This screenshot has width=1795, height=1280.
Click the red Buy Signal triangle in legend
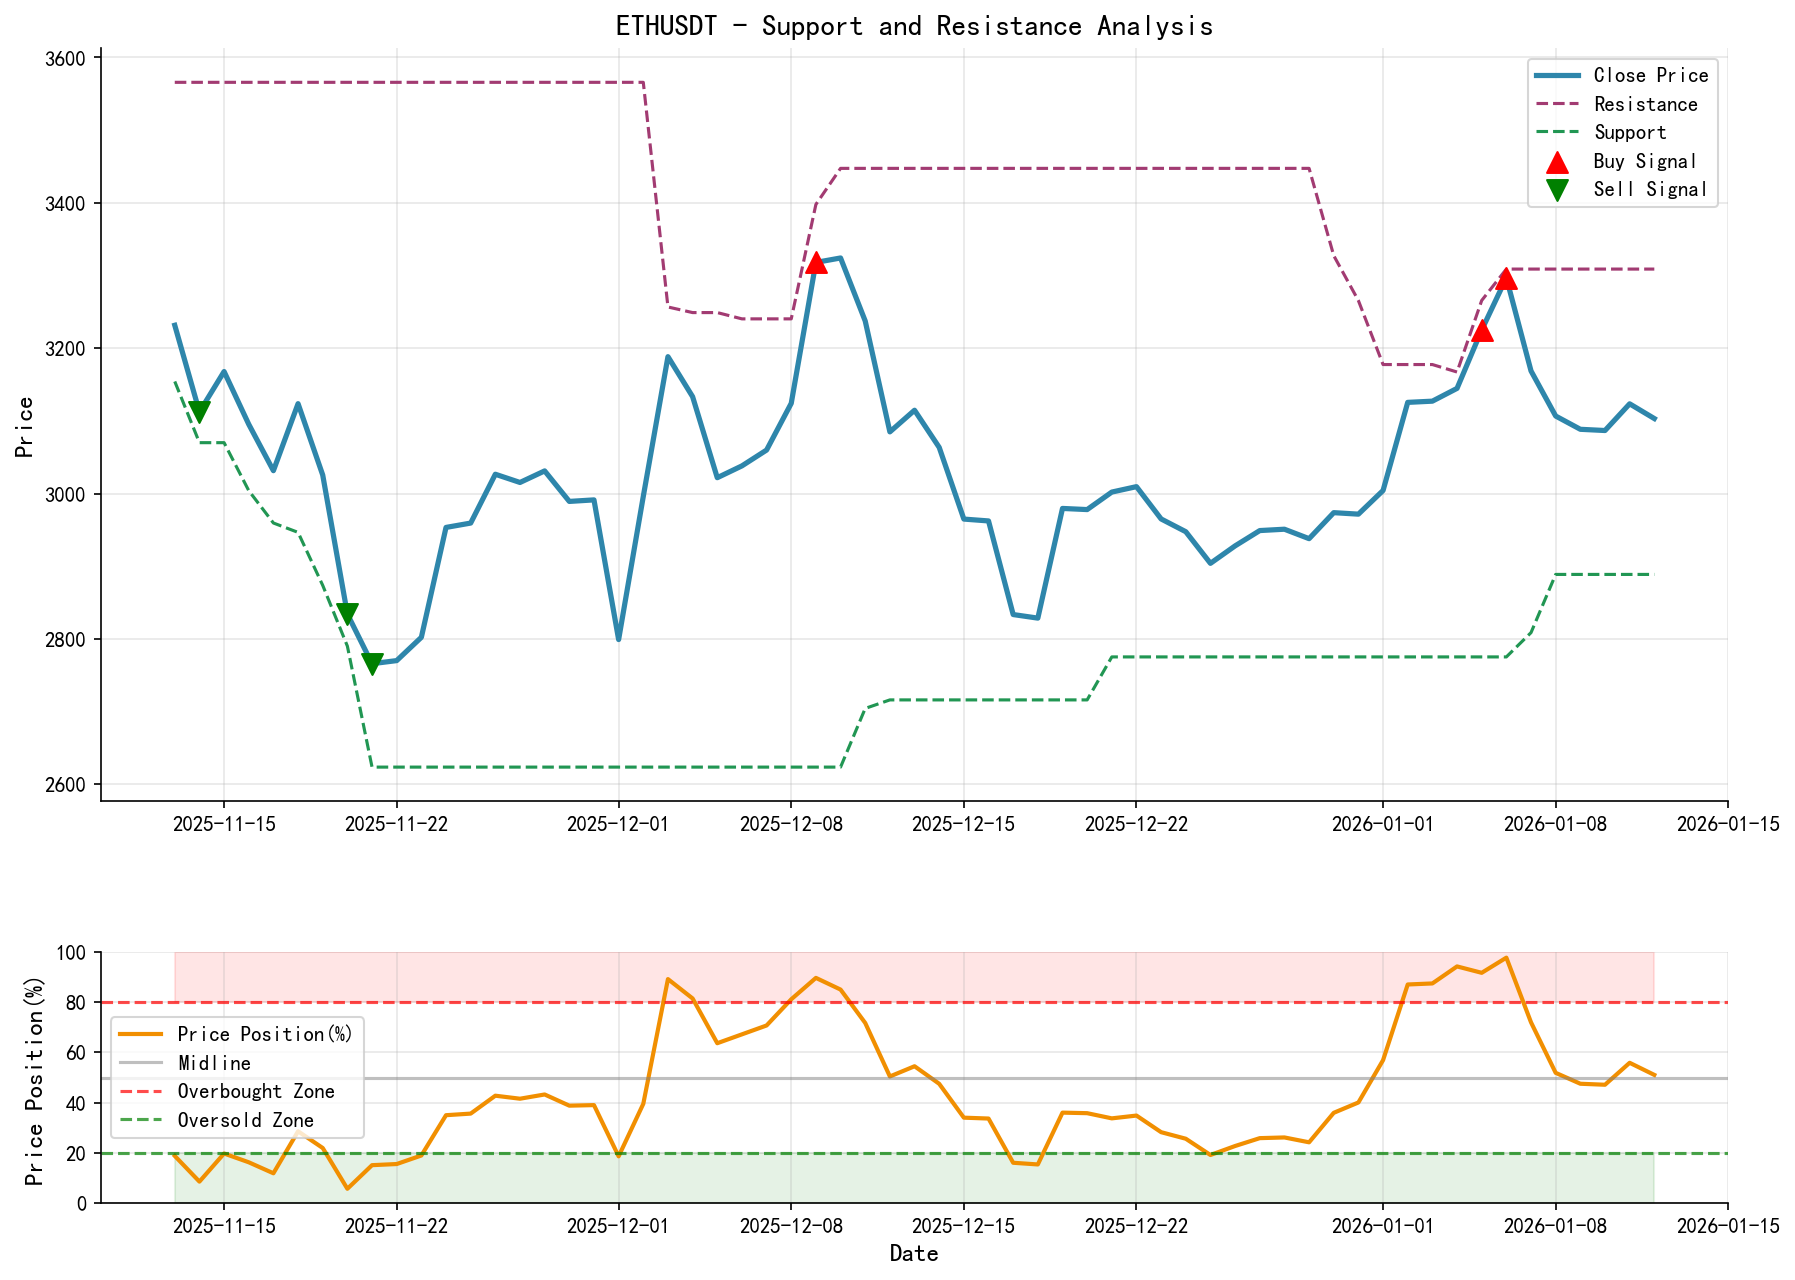click(1556, 160)
